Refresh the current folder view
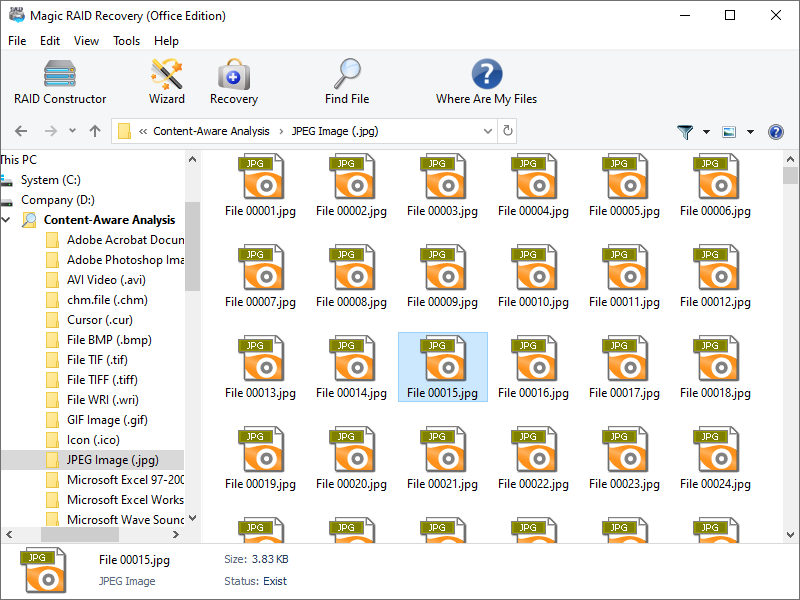The width and height of the screenshot is (800, 600). pos(508,131)
